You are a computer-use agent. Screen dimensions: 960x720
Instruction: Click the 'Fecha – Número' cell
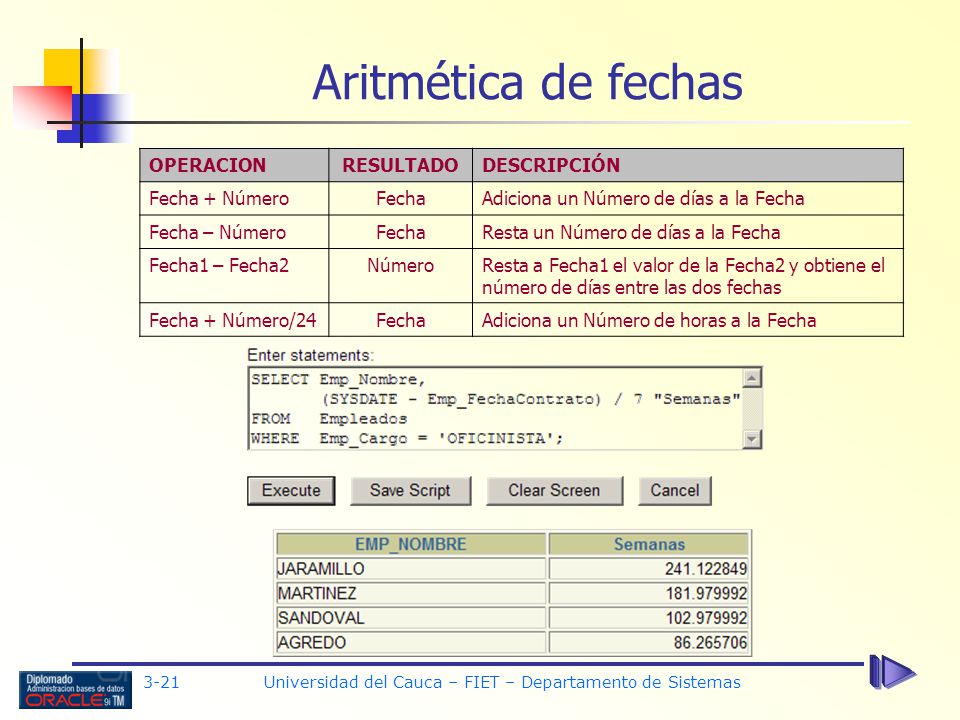pos(234,232)
